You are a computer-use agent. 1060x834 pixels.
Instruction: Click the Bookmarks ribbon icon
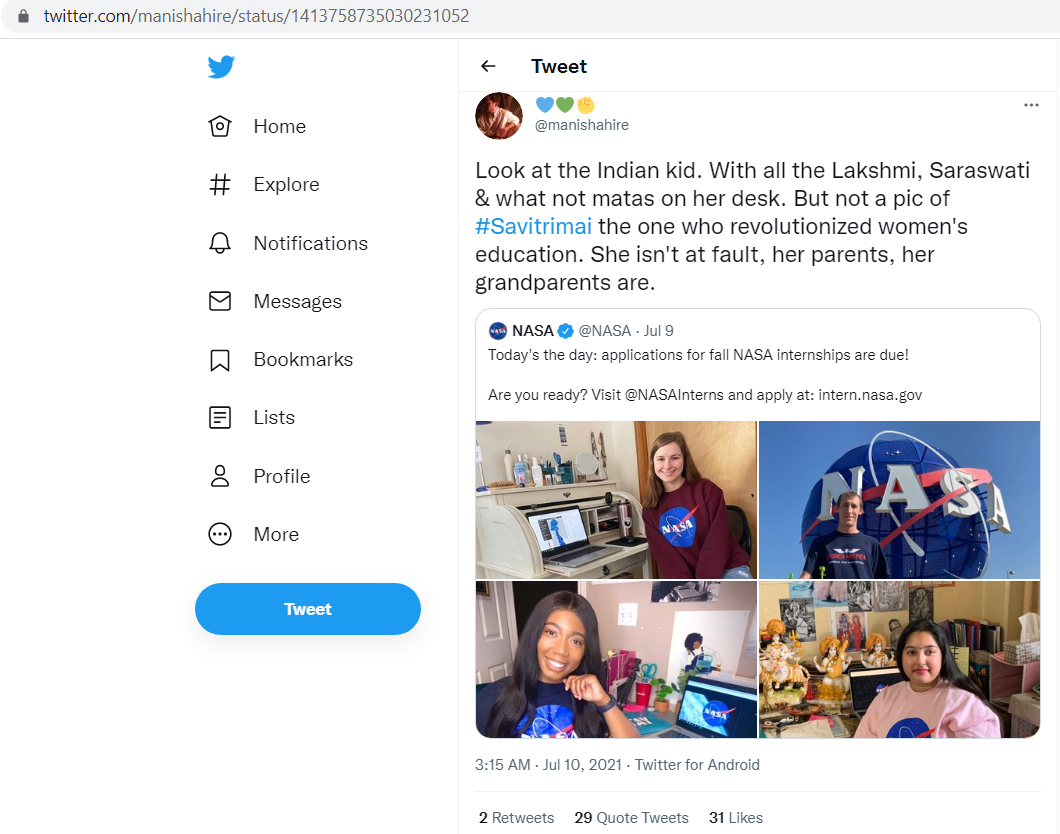pyautogui.click(x=220, y=360)
